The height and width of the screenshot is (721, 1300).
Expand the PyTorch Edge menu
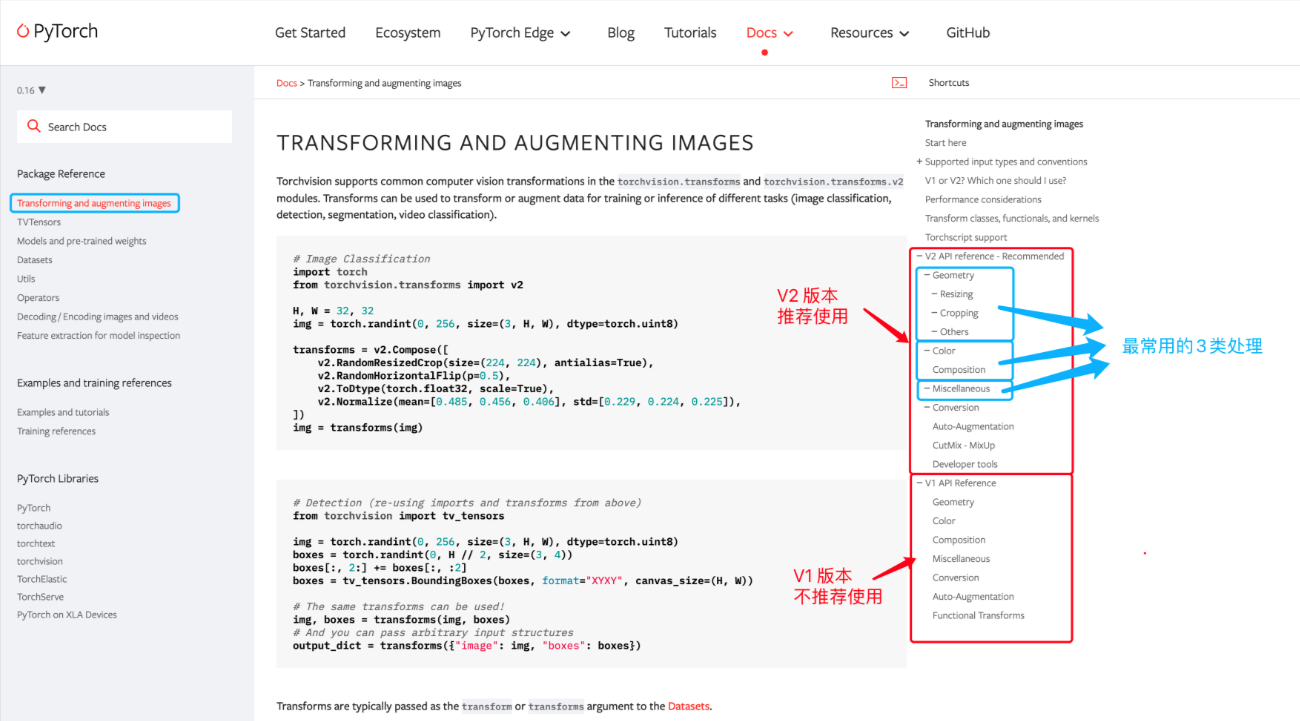[x=520, y=33]
